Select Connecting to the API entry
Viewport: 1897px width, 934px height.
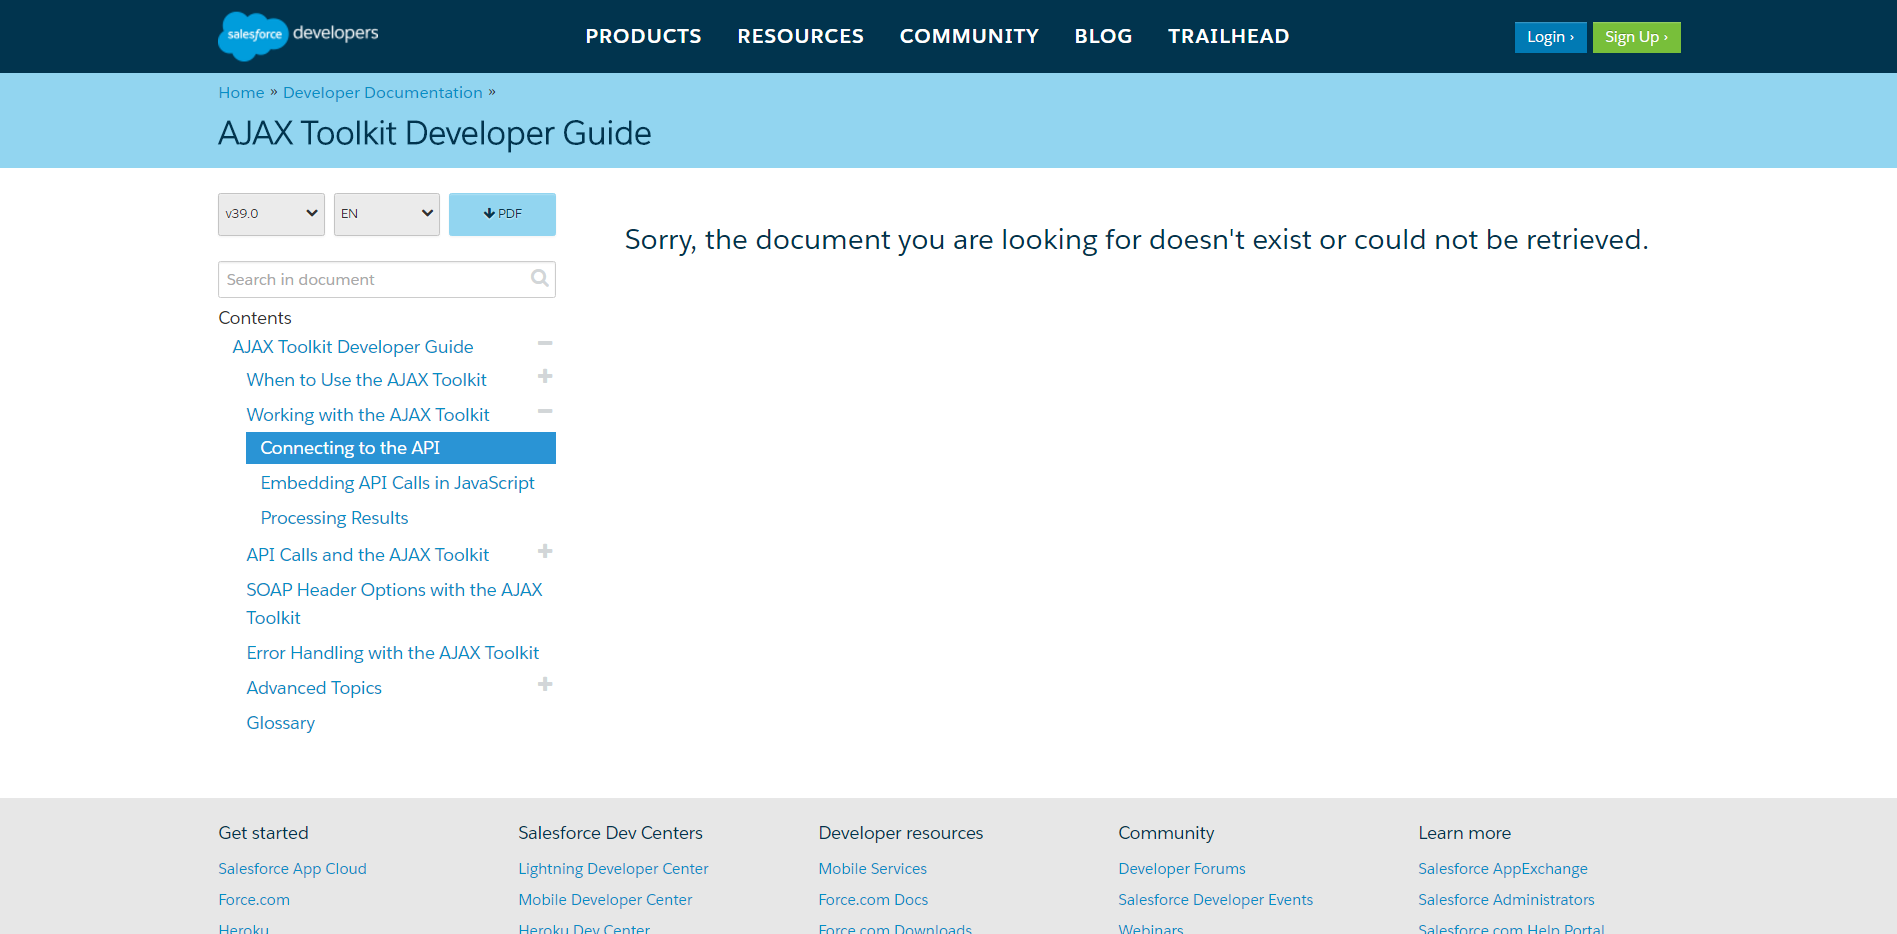(401, 448)
